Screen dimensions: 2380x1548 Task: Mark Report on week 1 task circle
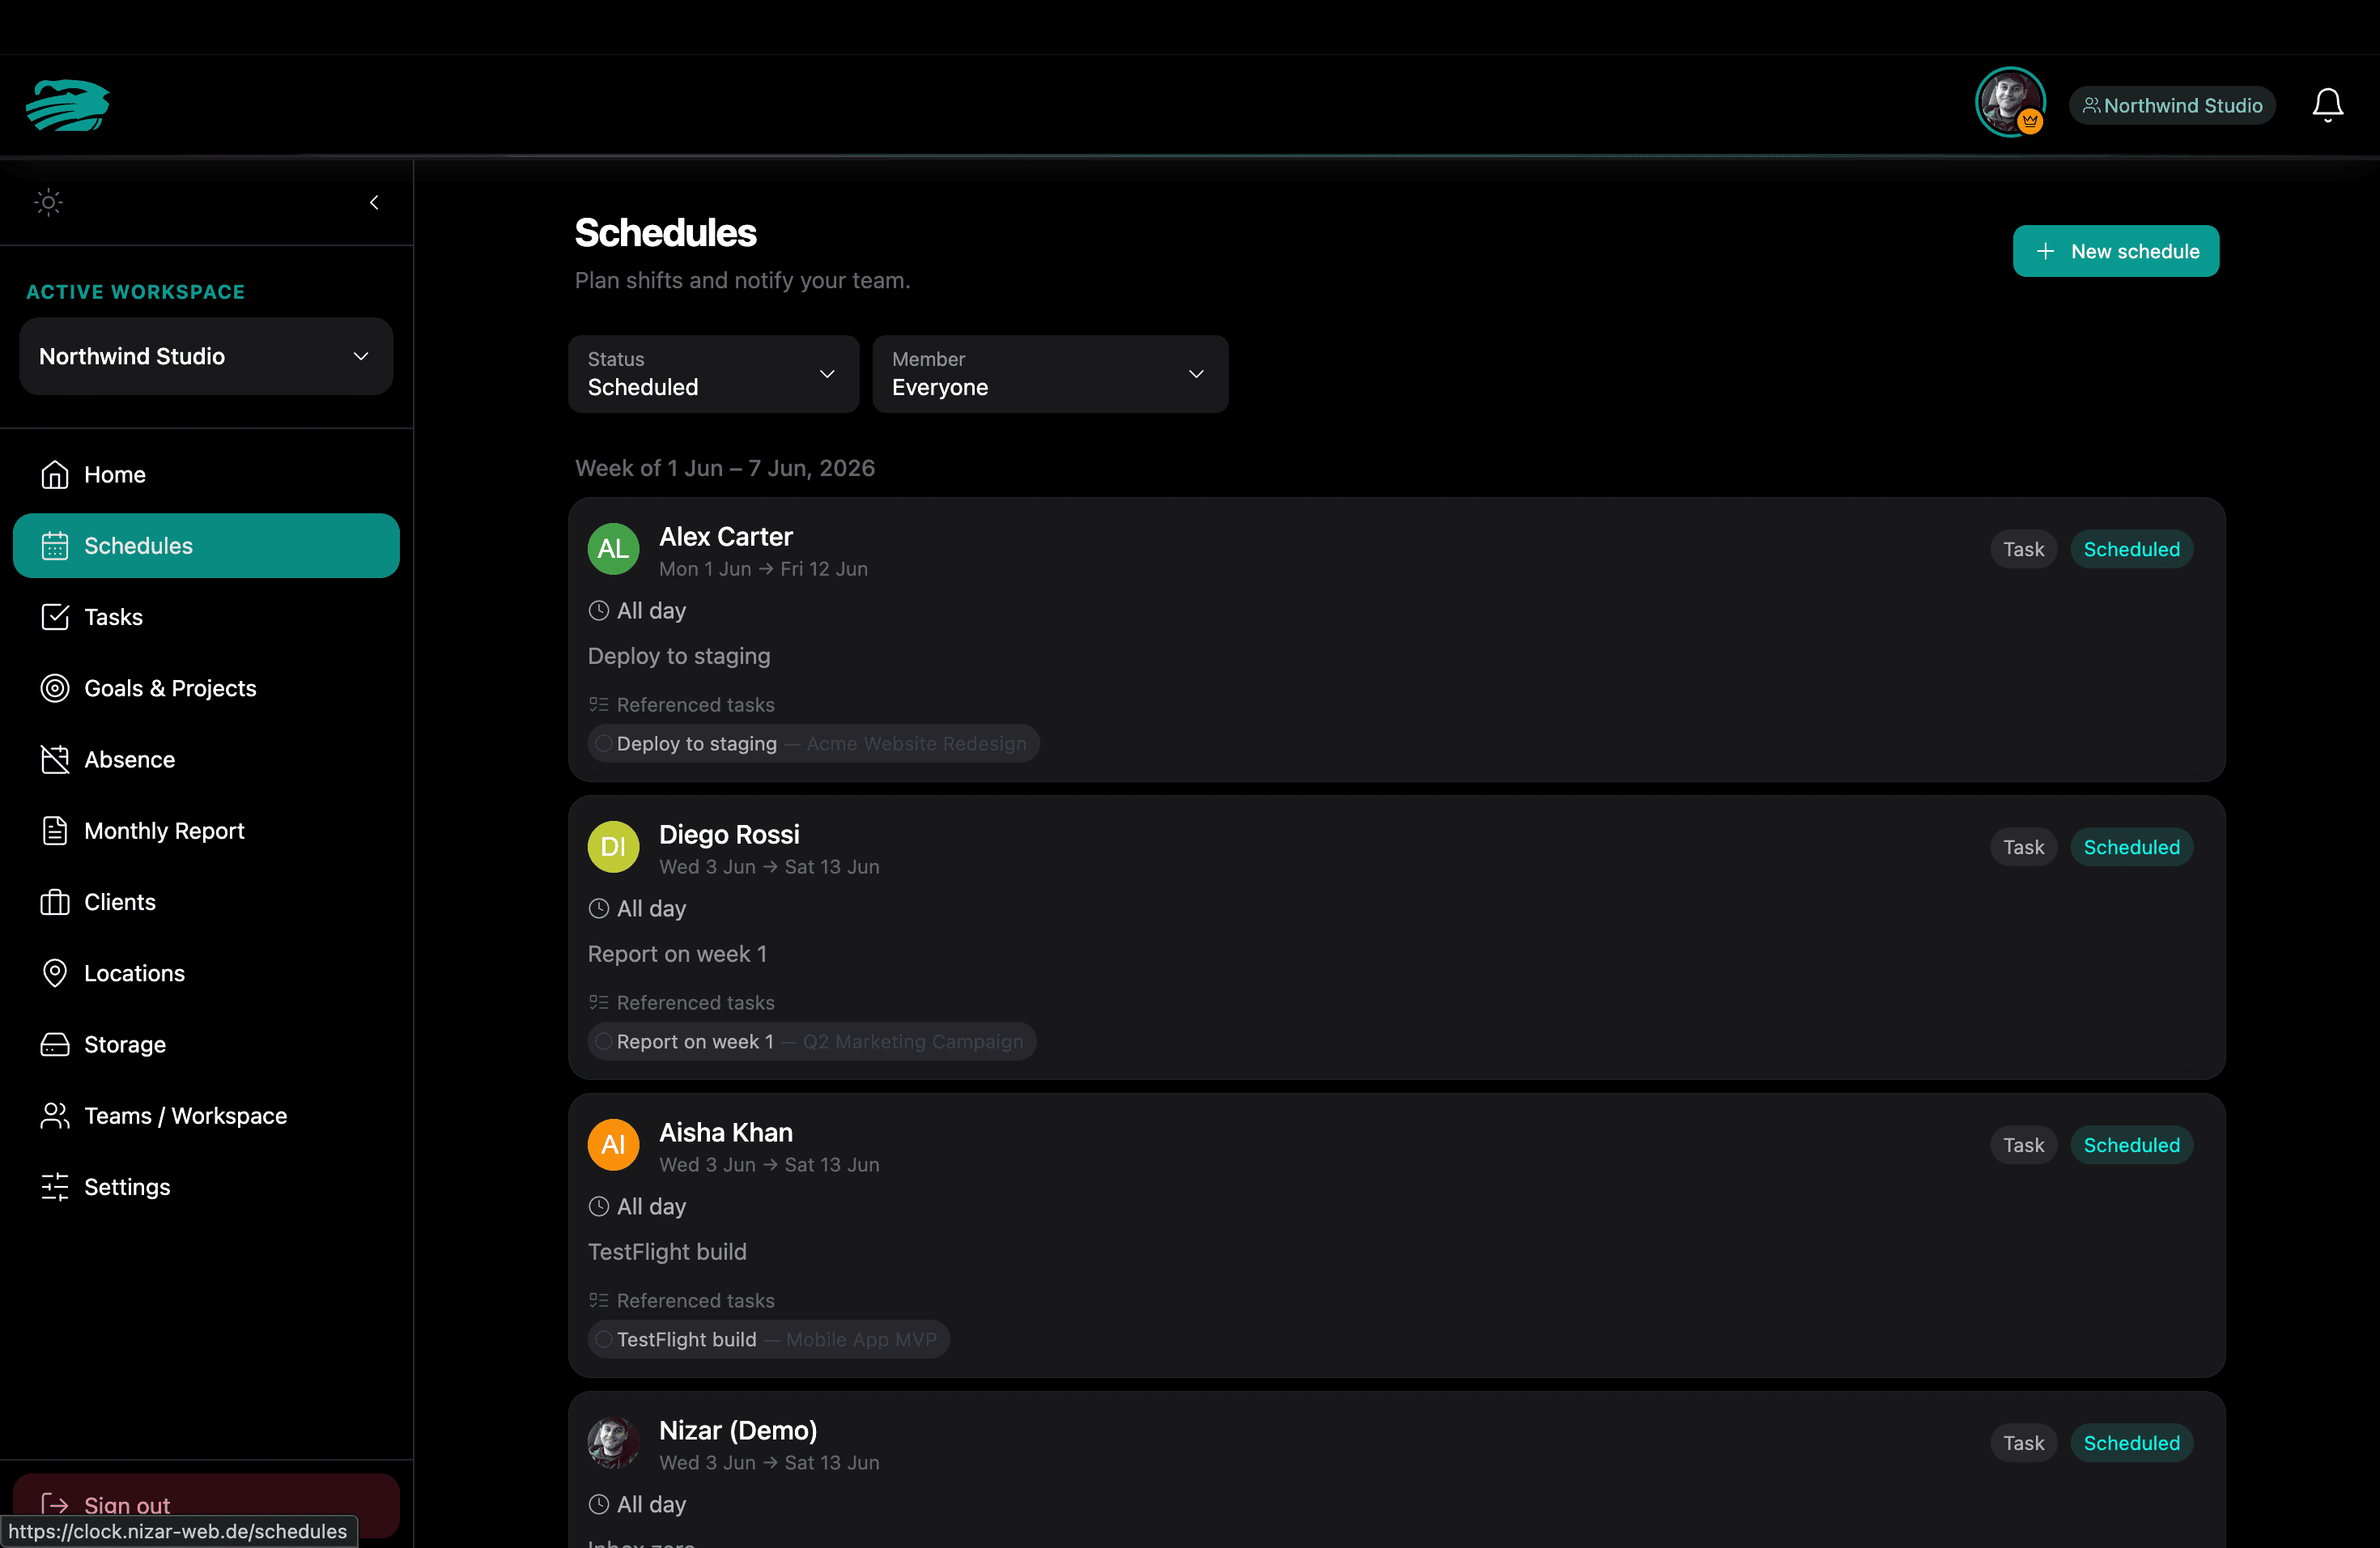pos(603,1042)
